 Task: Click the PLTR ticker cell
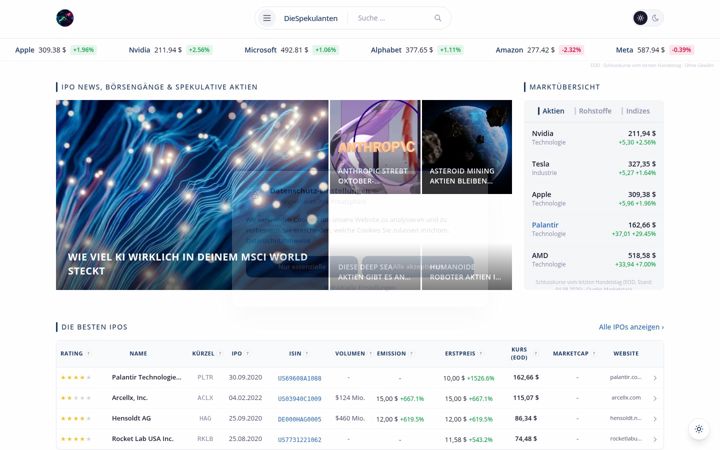pos(205,377)
